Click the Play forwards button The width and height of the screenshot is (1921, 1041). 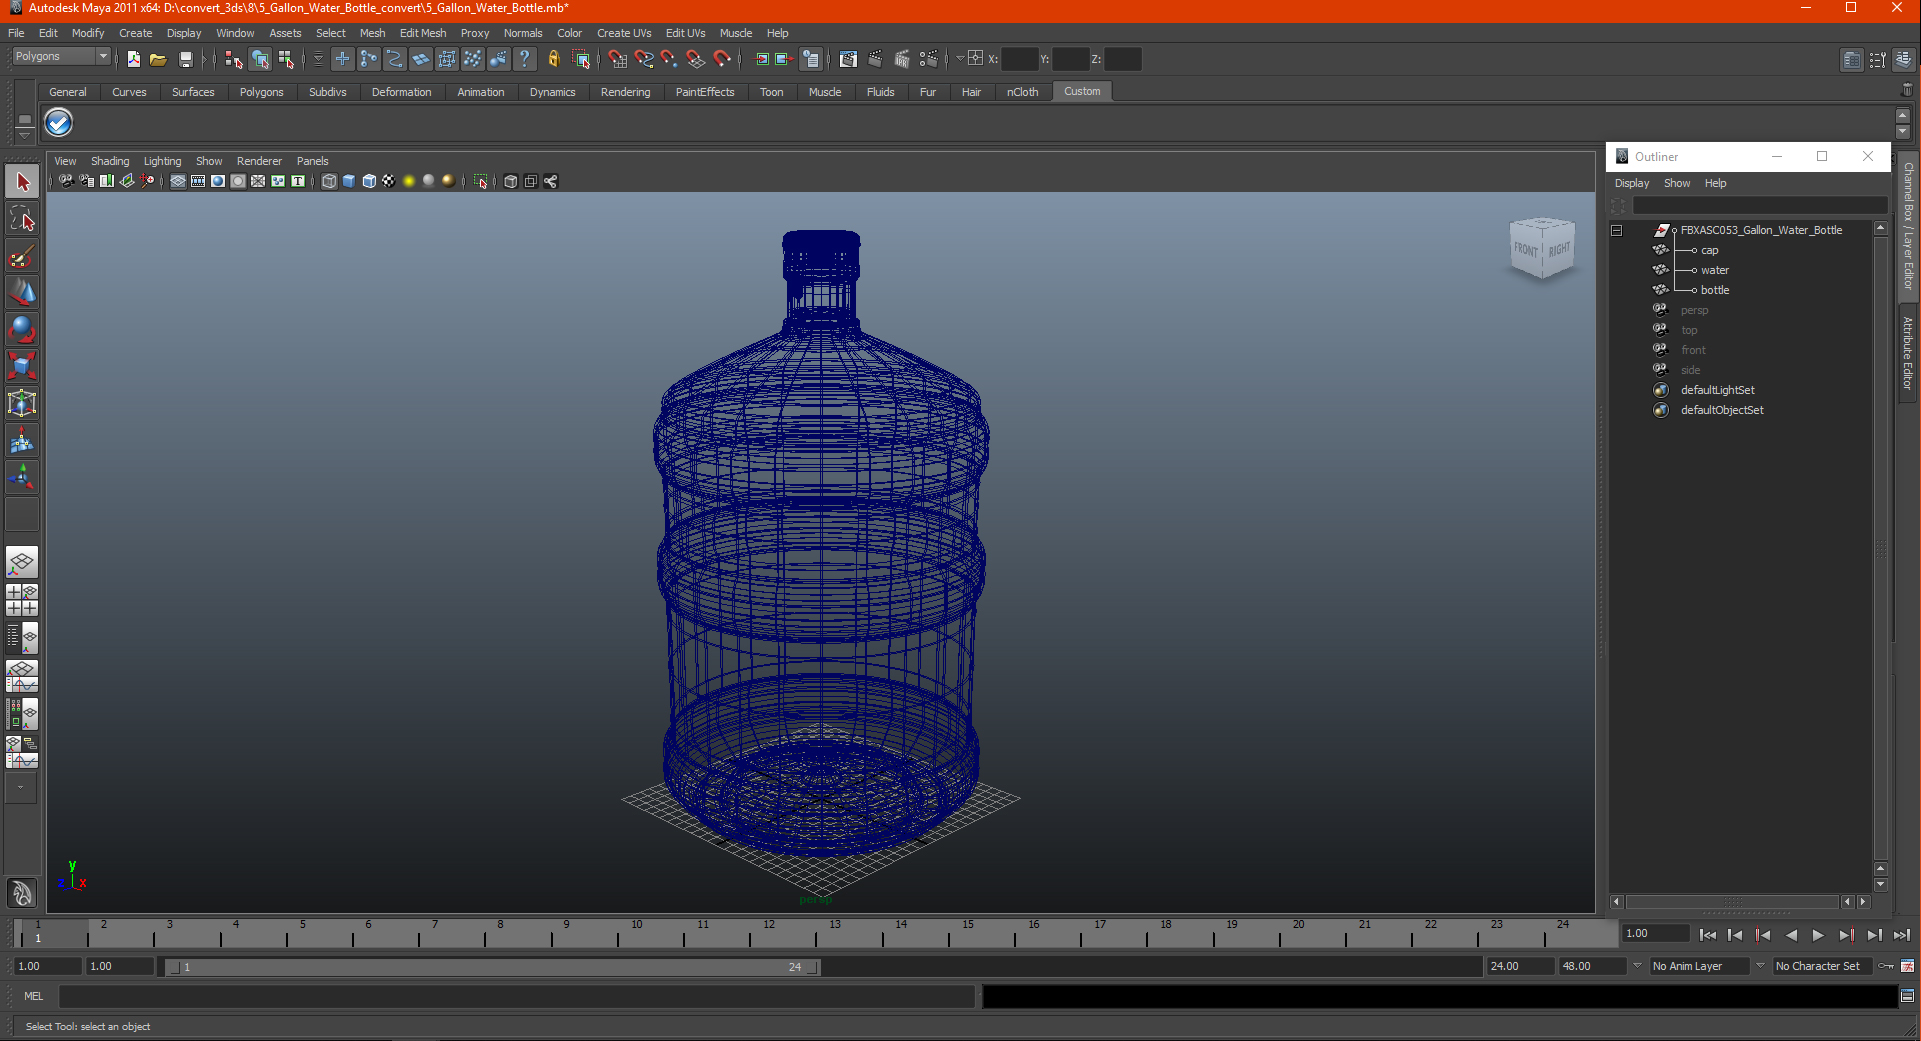[x=1818, y=935]
